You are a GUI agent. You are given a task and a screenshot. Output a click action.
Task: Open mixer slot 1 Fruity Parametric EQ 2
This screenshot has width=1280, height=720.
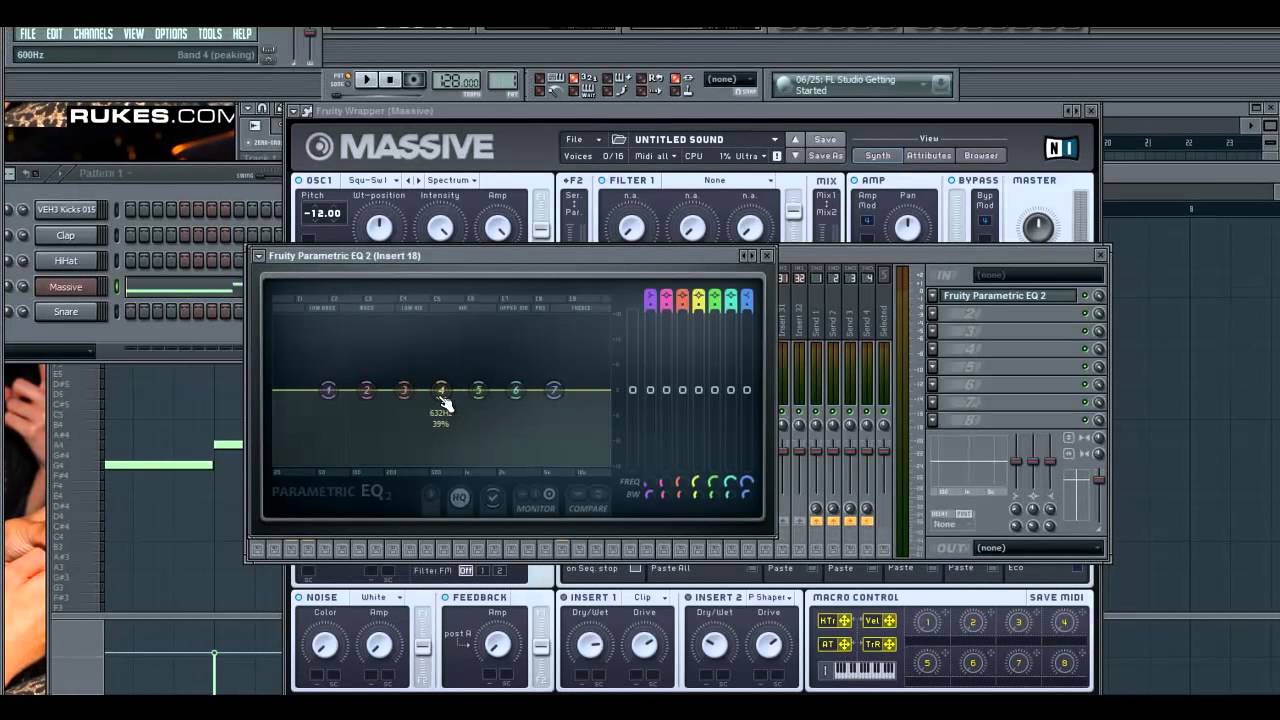pos(1008,296)
